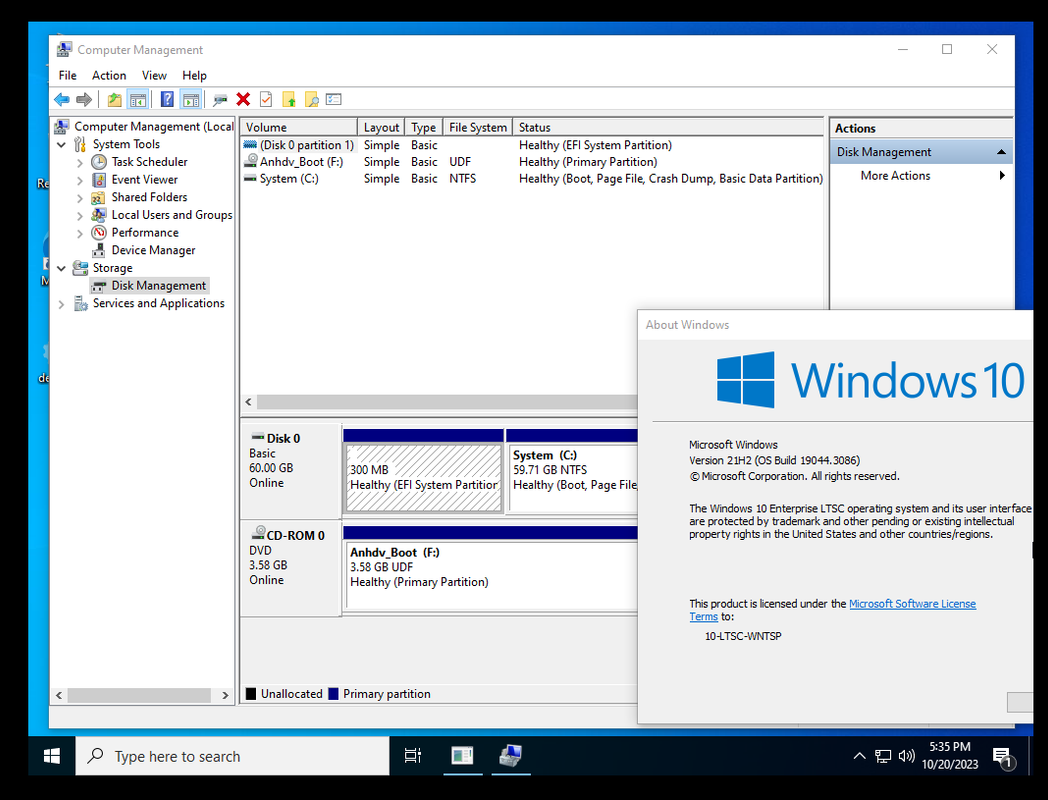Click the Properties checkmark page toolbar icon
Image resolution: width=1048 pixels, height=800 pixels.
266,100
